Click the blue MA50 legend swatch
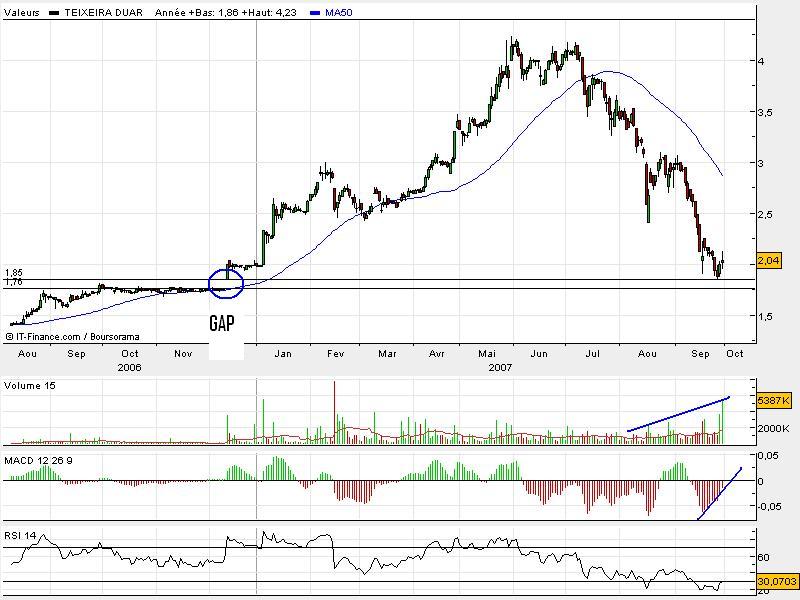Viewport: 800px width, 600px height. [x=315, y=13]
